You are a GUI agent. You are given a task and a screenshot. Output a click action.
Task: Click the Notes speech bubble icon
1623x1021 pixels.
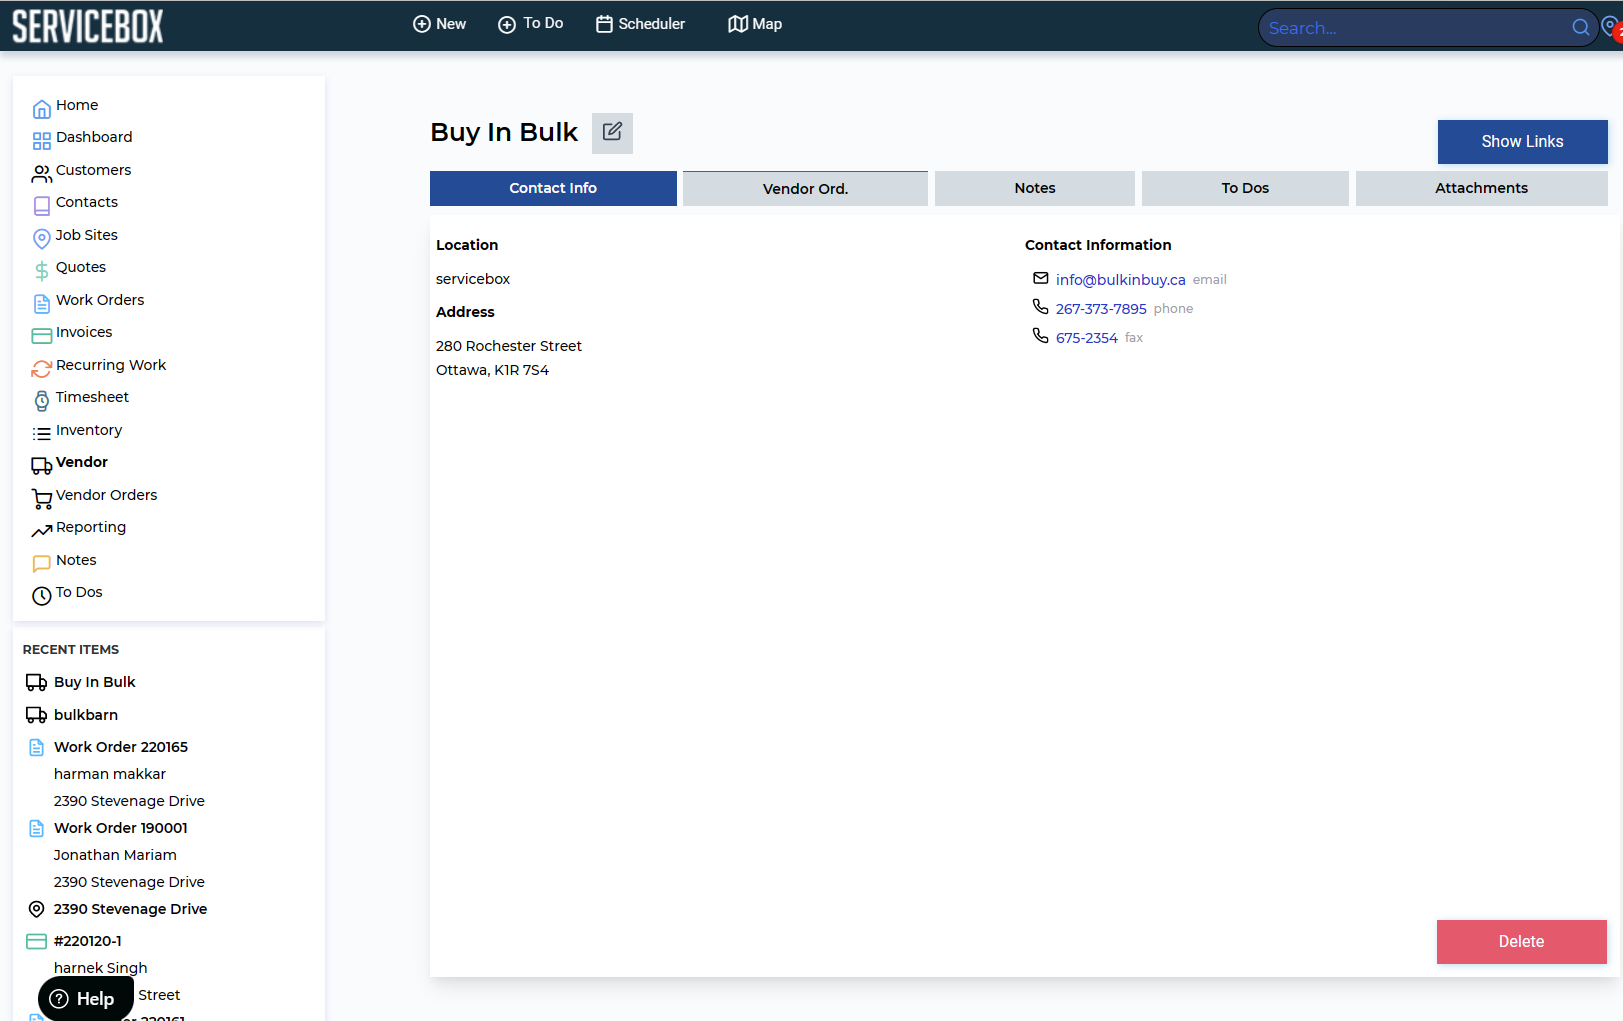[42, 564]
